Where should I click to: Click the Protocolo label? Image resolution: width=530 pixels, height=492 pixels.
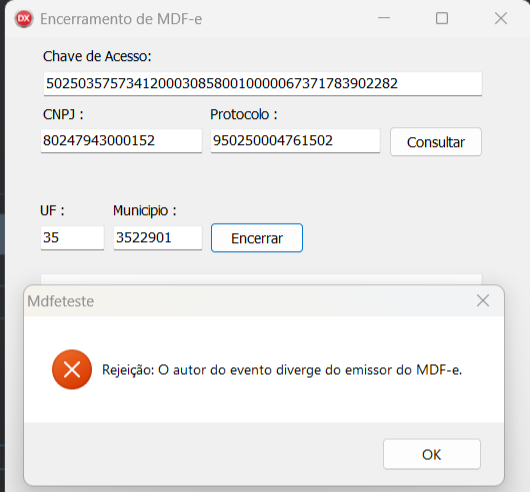click(244, 115)
